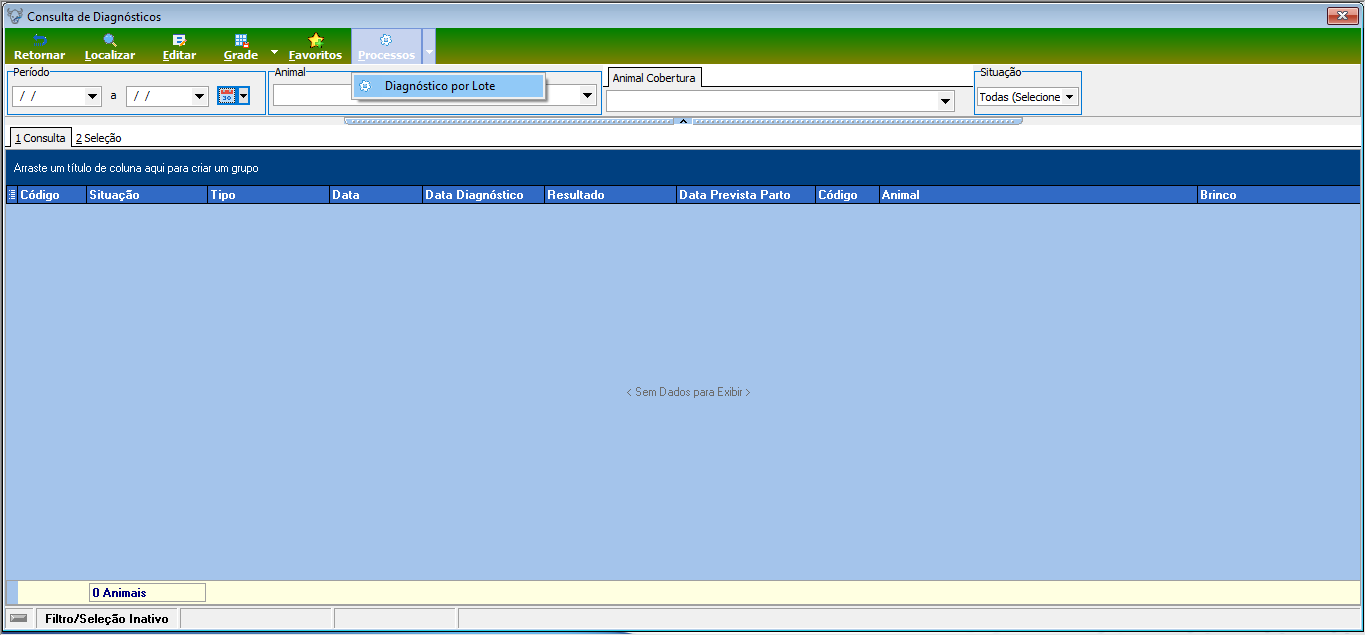
Task: Click the Editar toolbar button
Action: 179,47
